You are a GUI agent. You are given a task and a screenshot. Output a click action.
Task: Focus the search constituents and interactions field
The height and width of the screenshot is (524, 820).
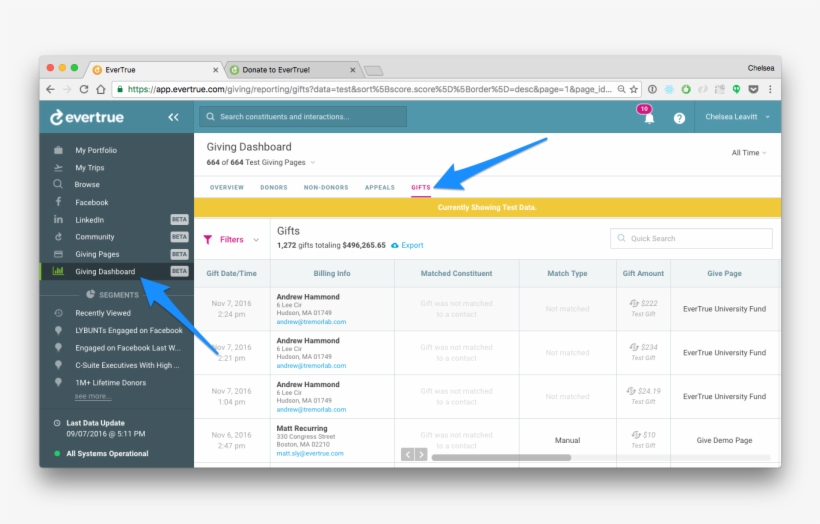303,117
